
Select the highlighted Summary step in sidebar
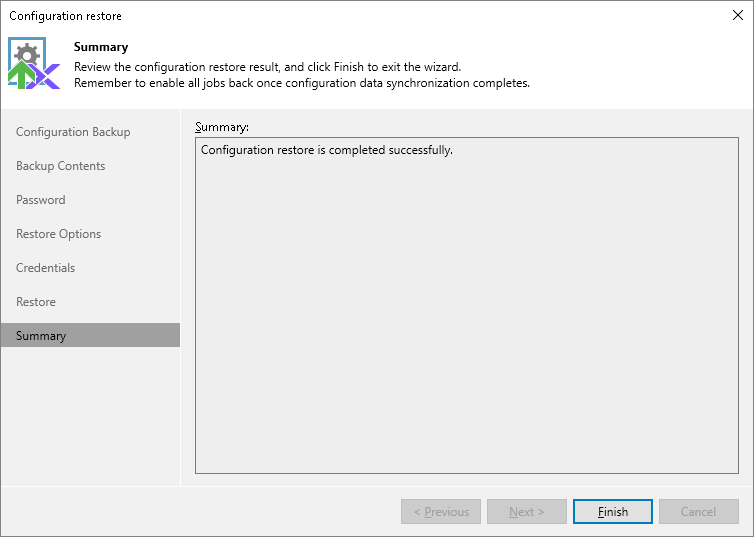point(41,336)
